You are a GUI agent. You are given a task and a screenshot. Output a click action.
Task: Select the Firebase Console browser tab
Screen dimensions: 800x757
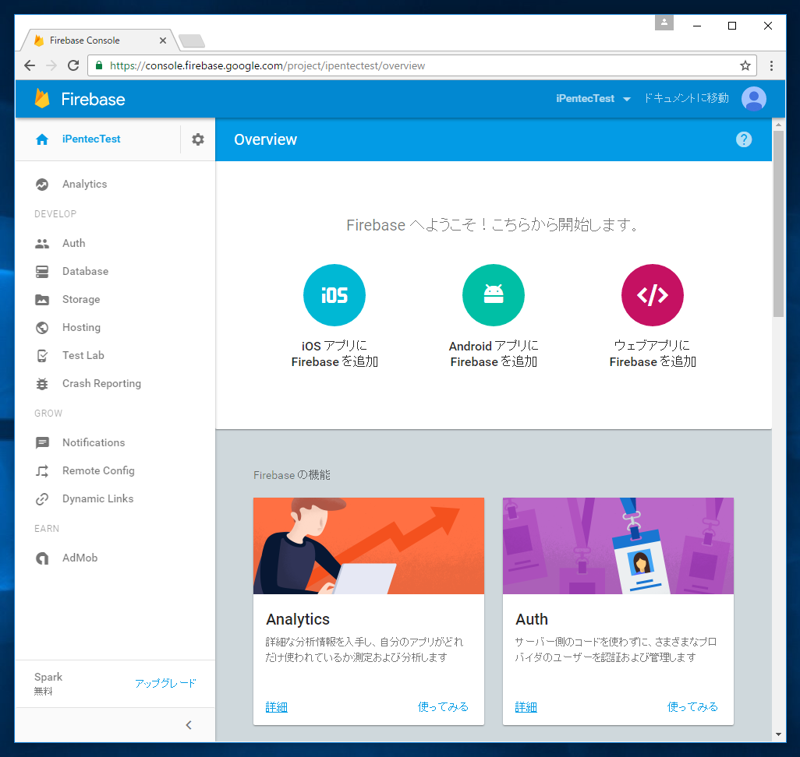click(x=99, y=40)
